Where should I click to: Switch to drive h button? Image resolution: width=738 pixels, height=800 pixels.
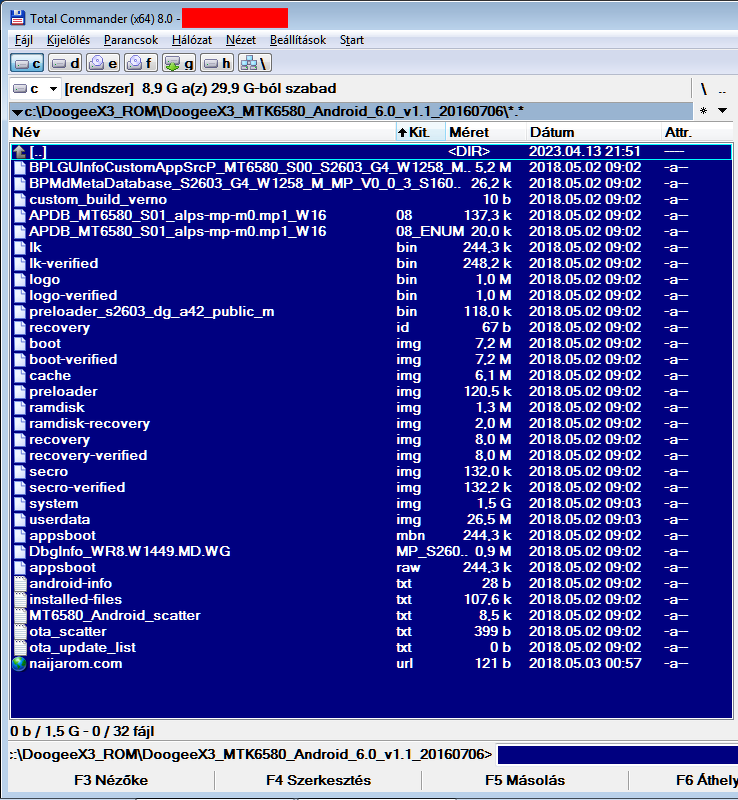click(x=217, y=63)
